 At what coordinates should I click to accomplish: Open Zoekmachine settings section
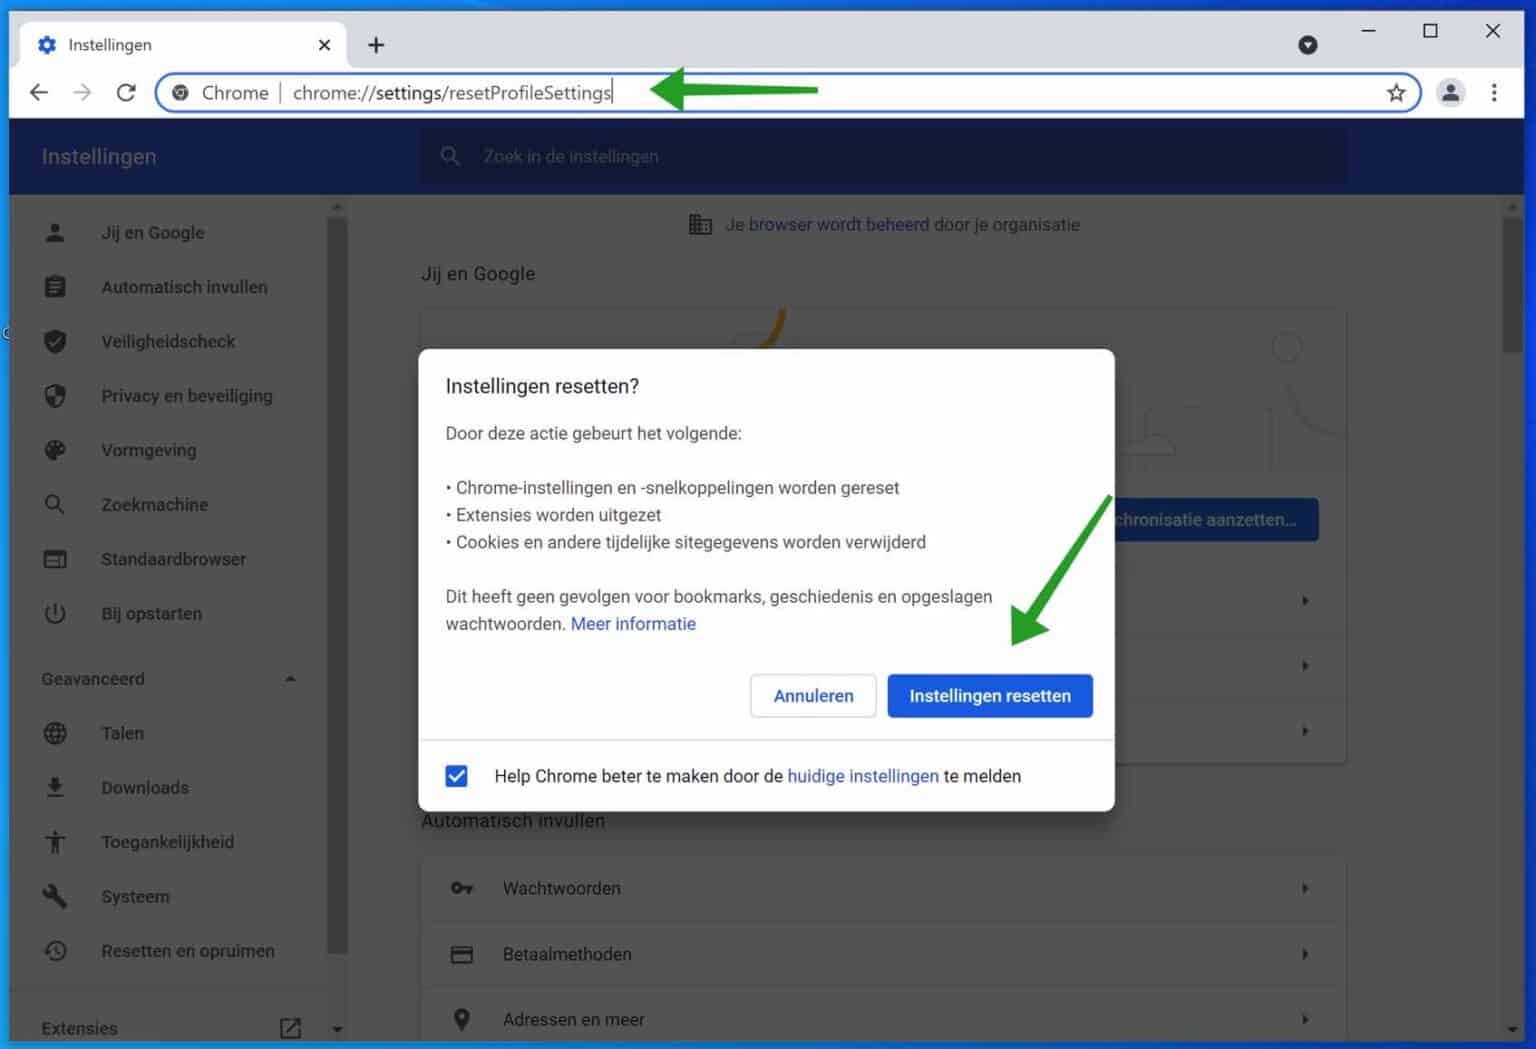155,505
